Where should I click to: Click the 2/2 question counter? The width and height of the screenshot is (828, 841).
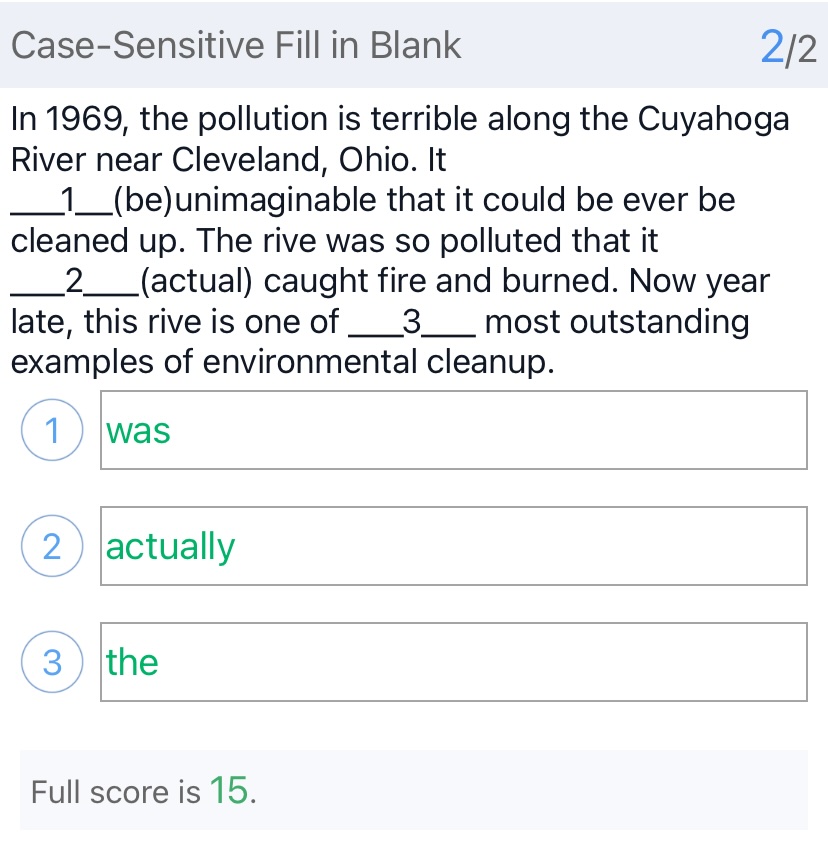pos(788,46)
